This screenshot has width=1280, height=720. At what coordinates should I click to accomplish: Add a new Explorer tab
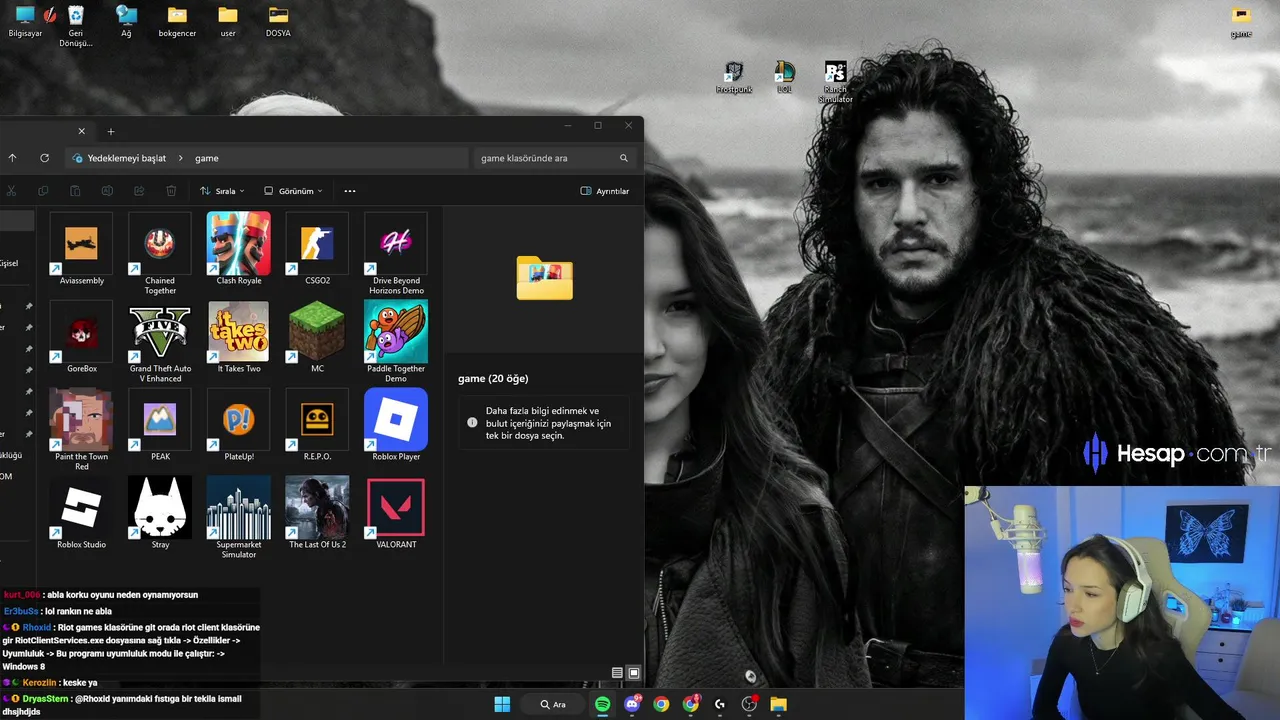111,131
